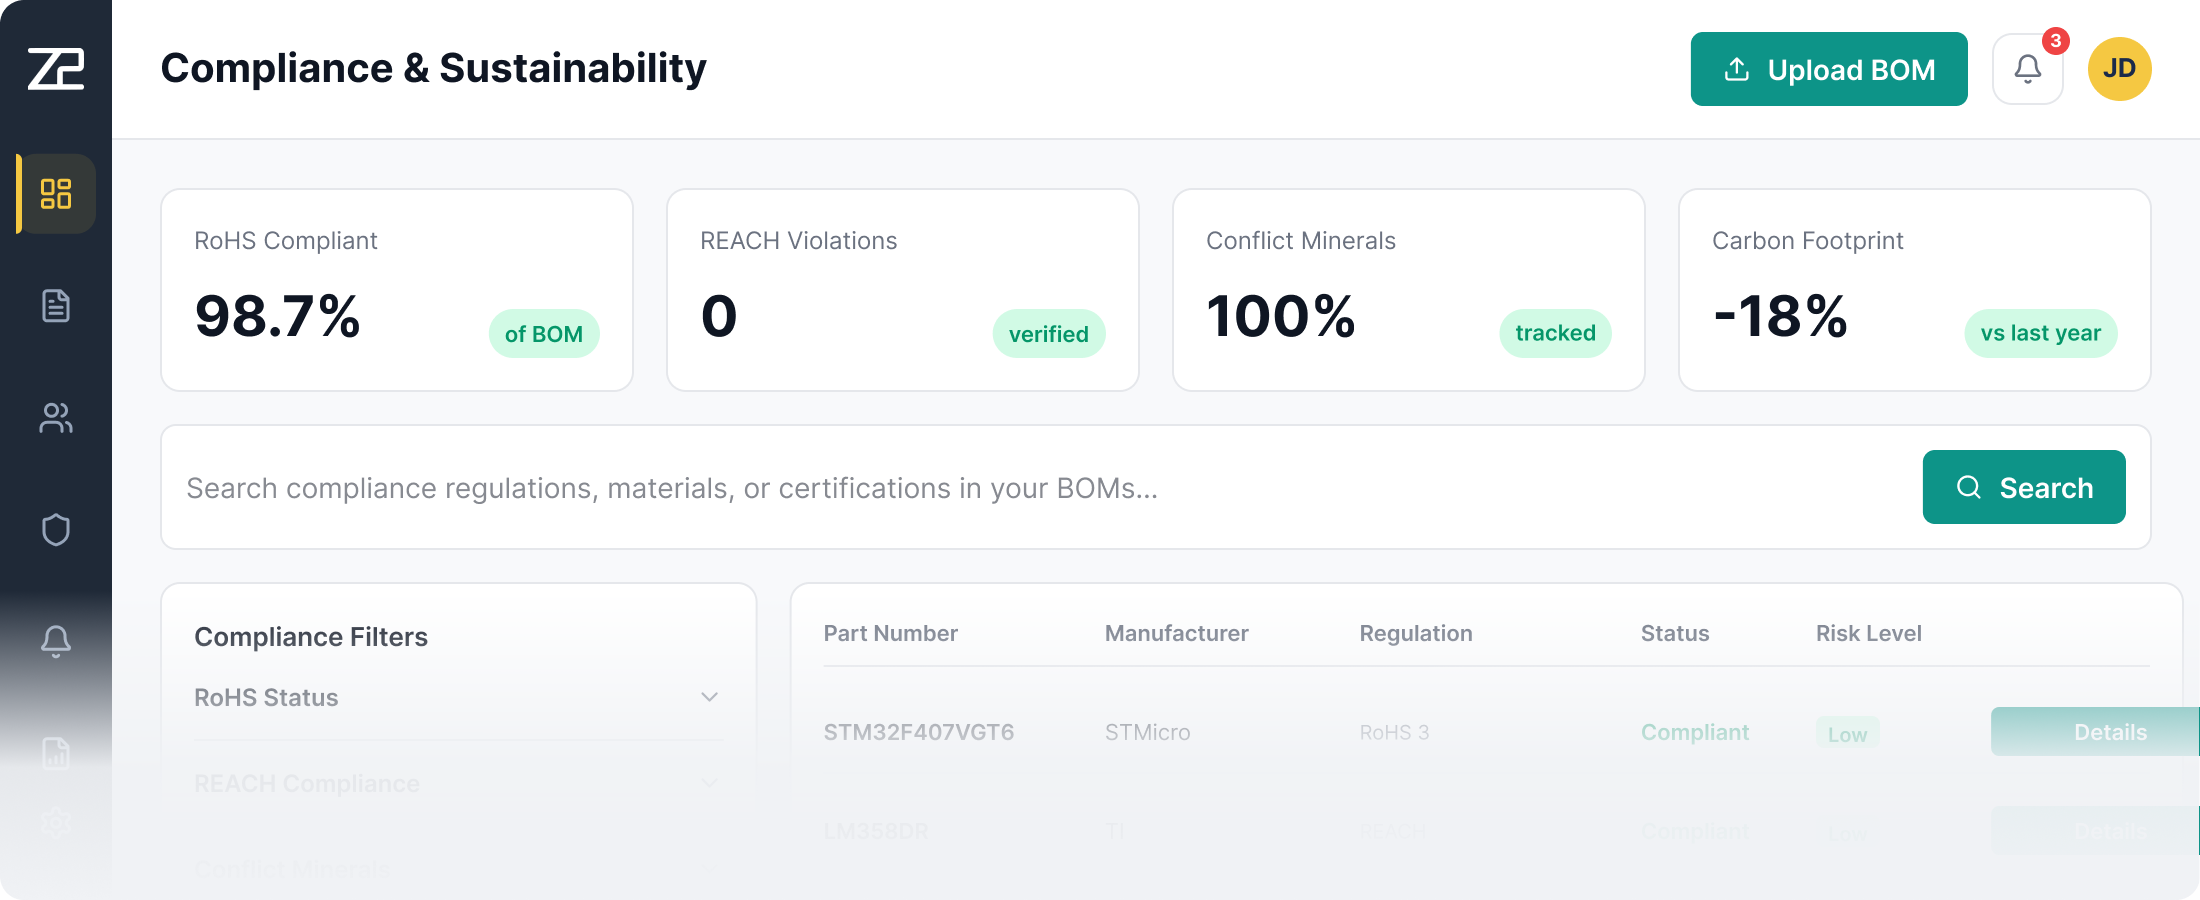
Task: Open the documents icon in sidebar
Action: [x=56, y=306]
